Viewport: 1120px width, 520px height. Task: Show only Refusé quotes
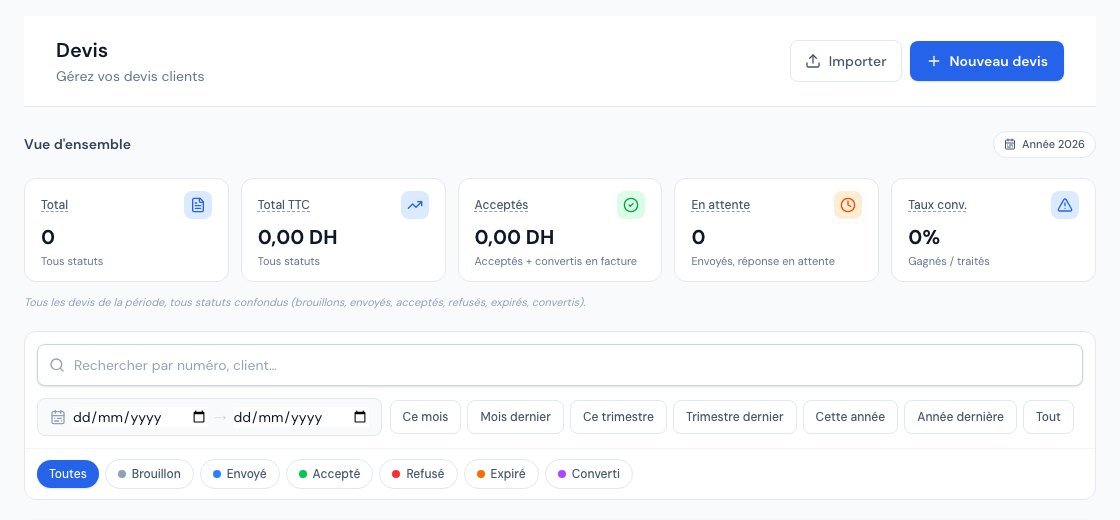tap(418, 474)
